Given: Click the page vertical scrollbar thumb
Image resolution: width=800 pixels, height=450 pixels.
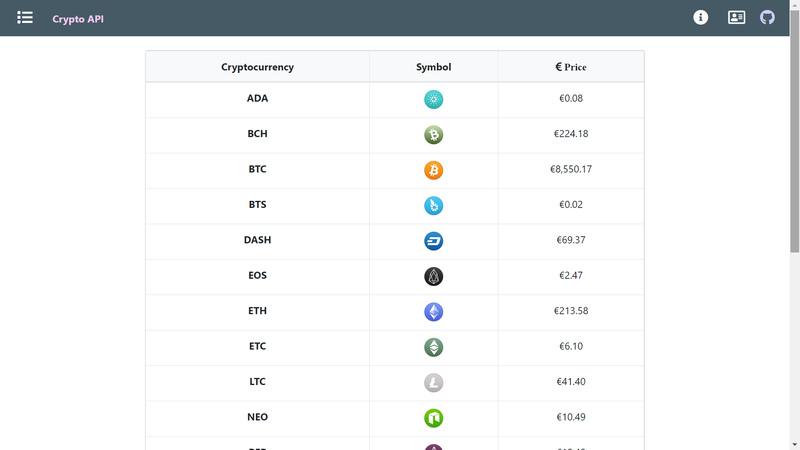Looking at the screenshot, I should [x=794, y=130].
